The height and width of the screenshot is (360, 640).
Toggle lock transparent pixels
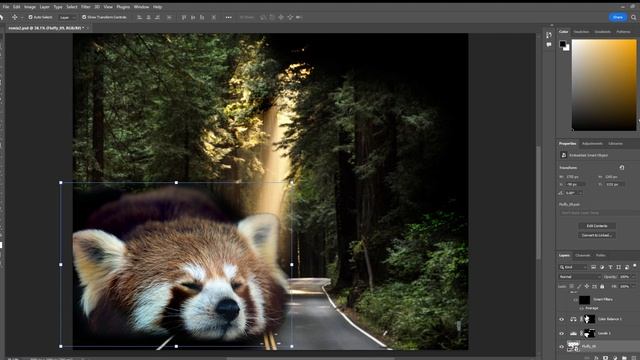click(x=571, y=286)
